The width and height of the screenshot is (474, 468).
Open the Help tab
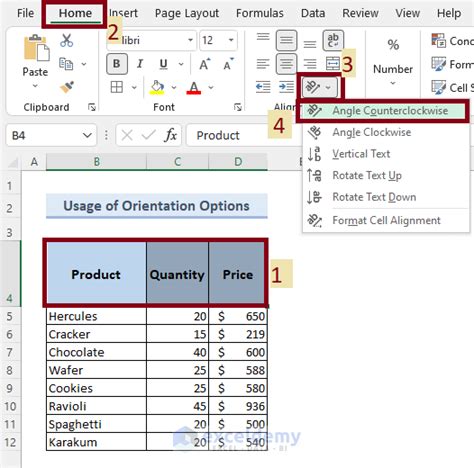tap(449, 13)
